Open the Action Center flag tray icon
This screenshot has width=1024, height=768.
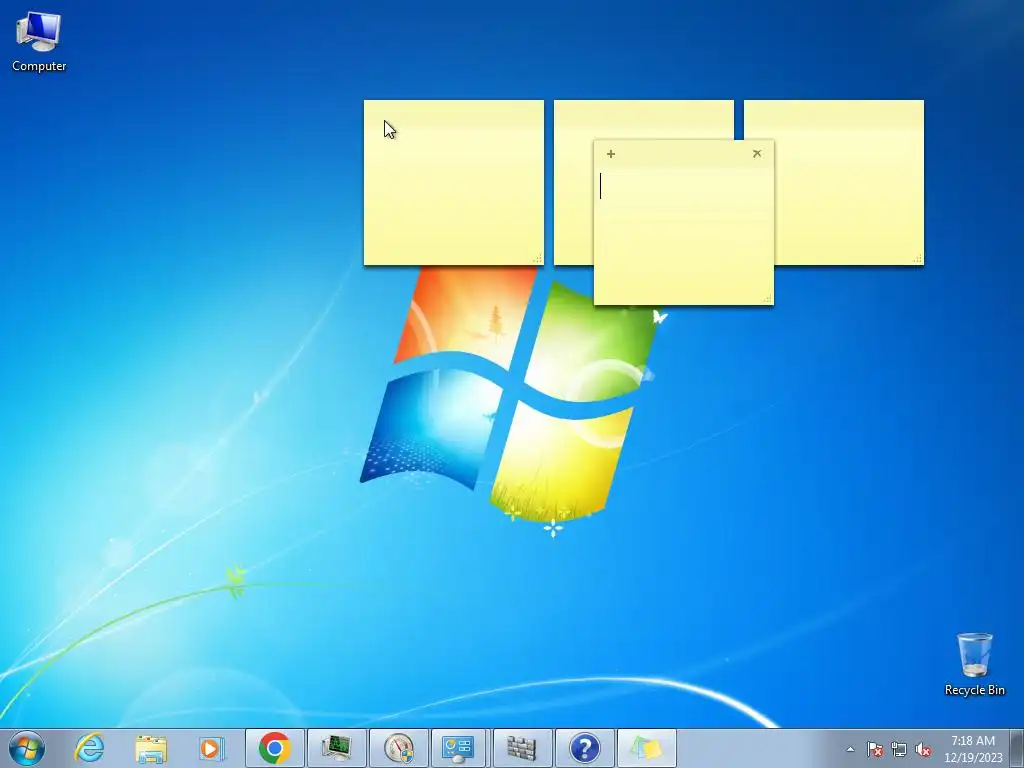pos(875,749)
